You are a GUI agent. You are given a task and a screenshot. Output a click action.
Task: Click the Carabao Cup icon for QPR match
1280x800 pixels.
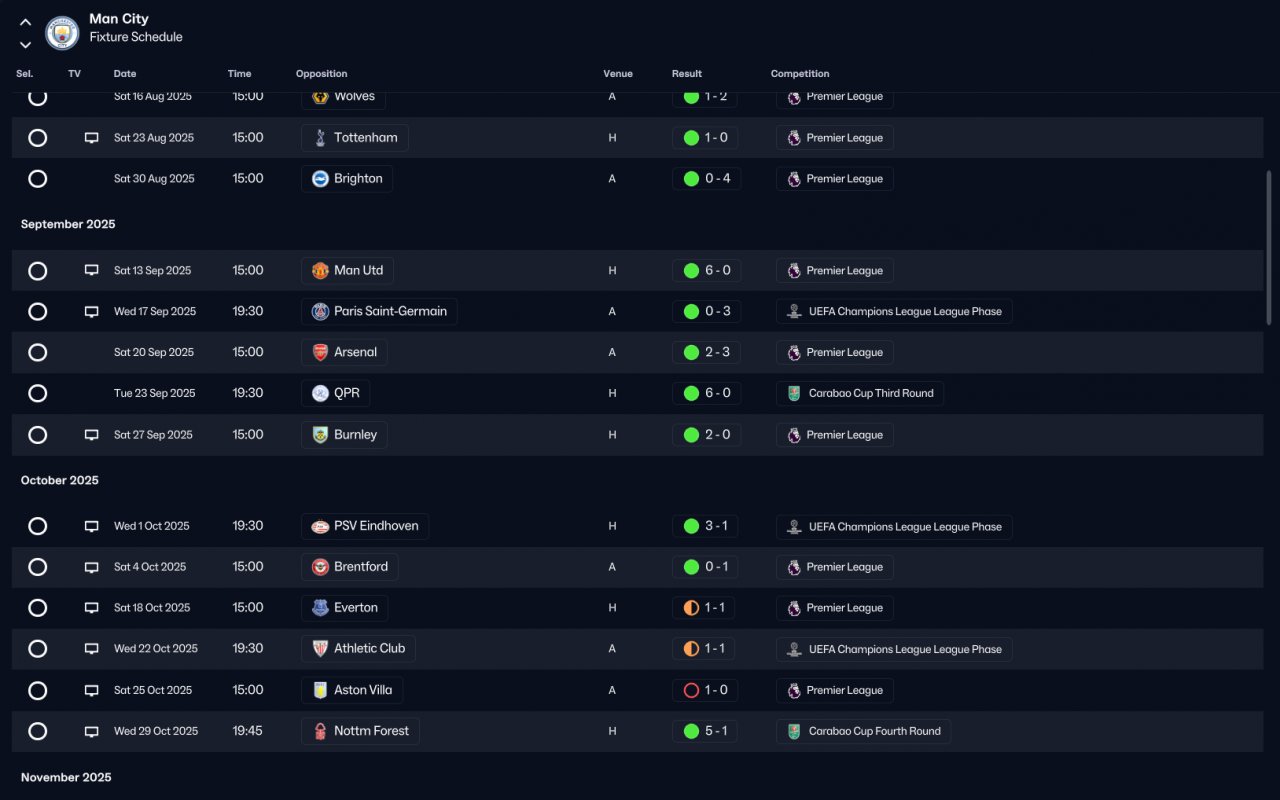794,393
